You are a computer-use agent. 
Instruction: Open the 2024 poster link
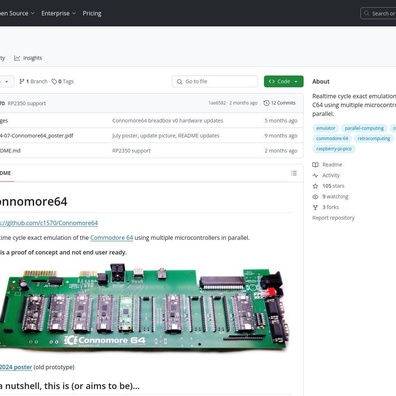point(16,367)
